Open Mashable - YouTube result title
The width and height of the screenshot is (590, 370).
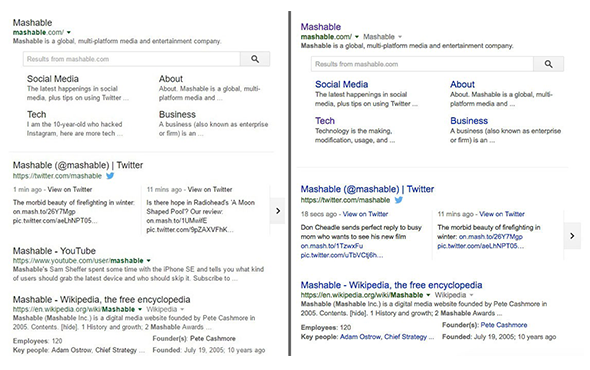(x=54, y=251)
